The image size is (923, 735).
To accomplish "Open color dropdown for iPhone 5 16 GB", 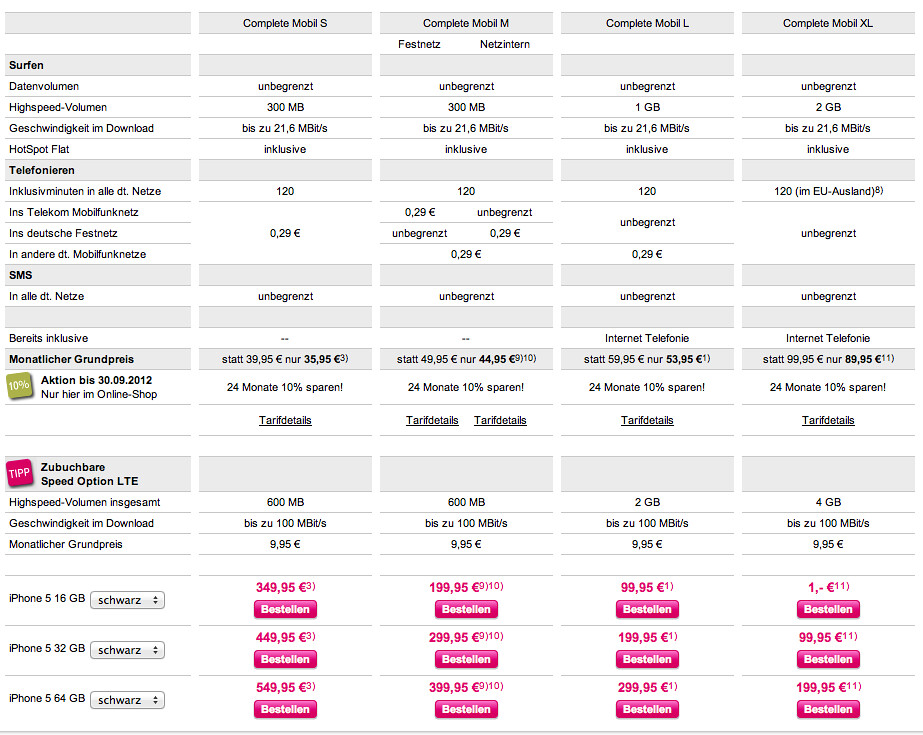I will (x=127, y=600).
